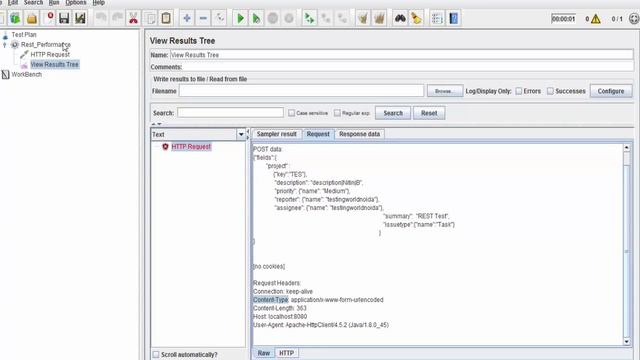Screen dimensions: 640x360
Task: Select Rest_Performance thread group node
Action: point(46,44)
